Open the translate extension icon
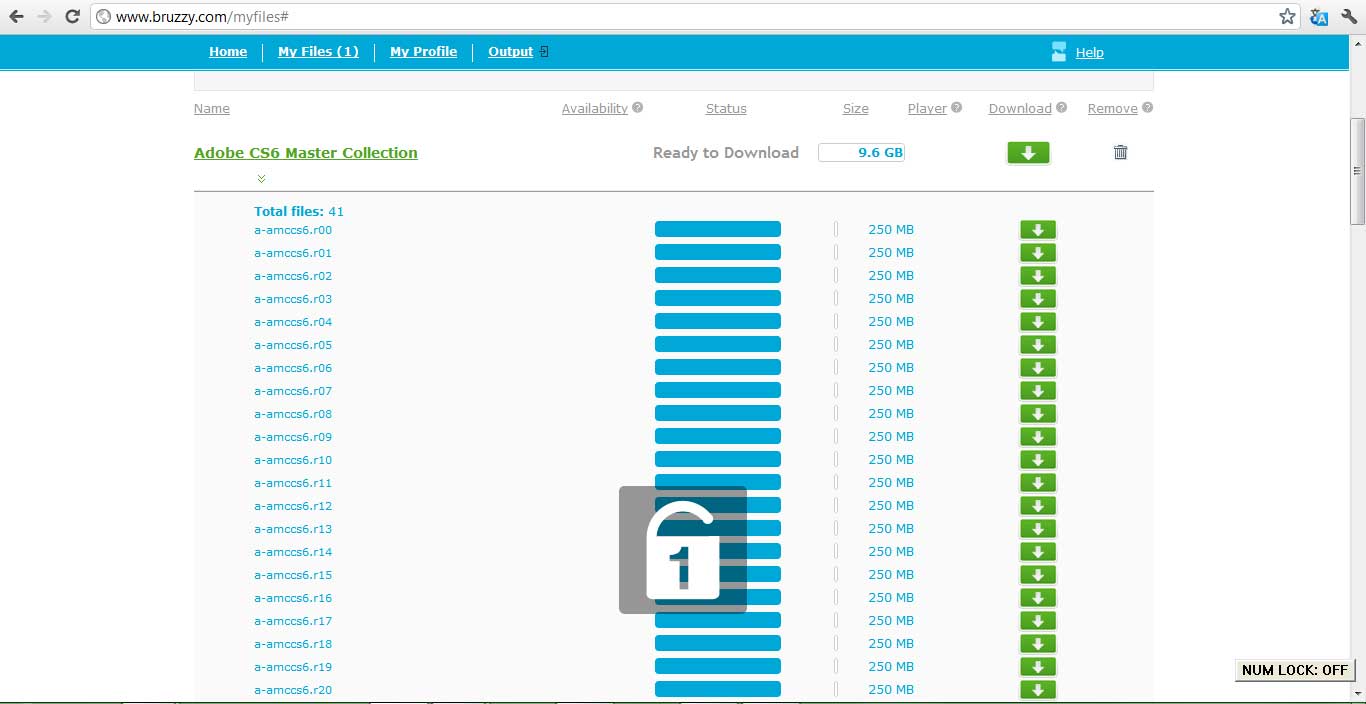1366x704 pixels. (1319, 16)
